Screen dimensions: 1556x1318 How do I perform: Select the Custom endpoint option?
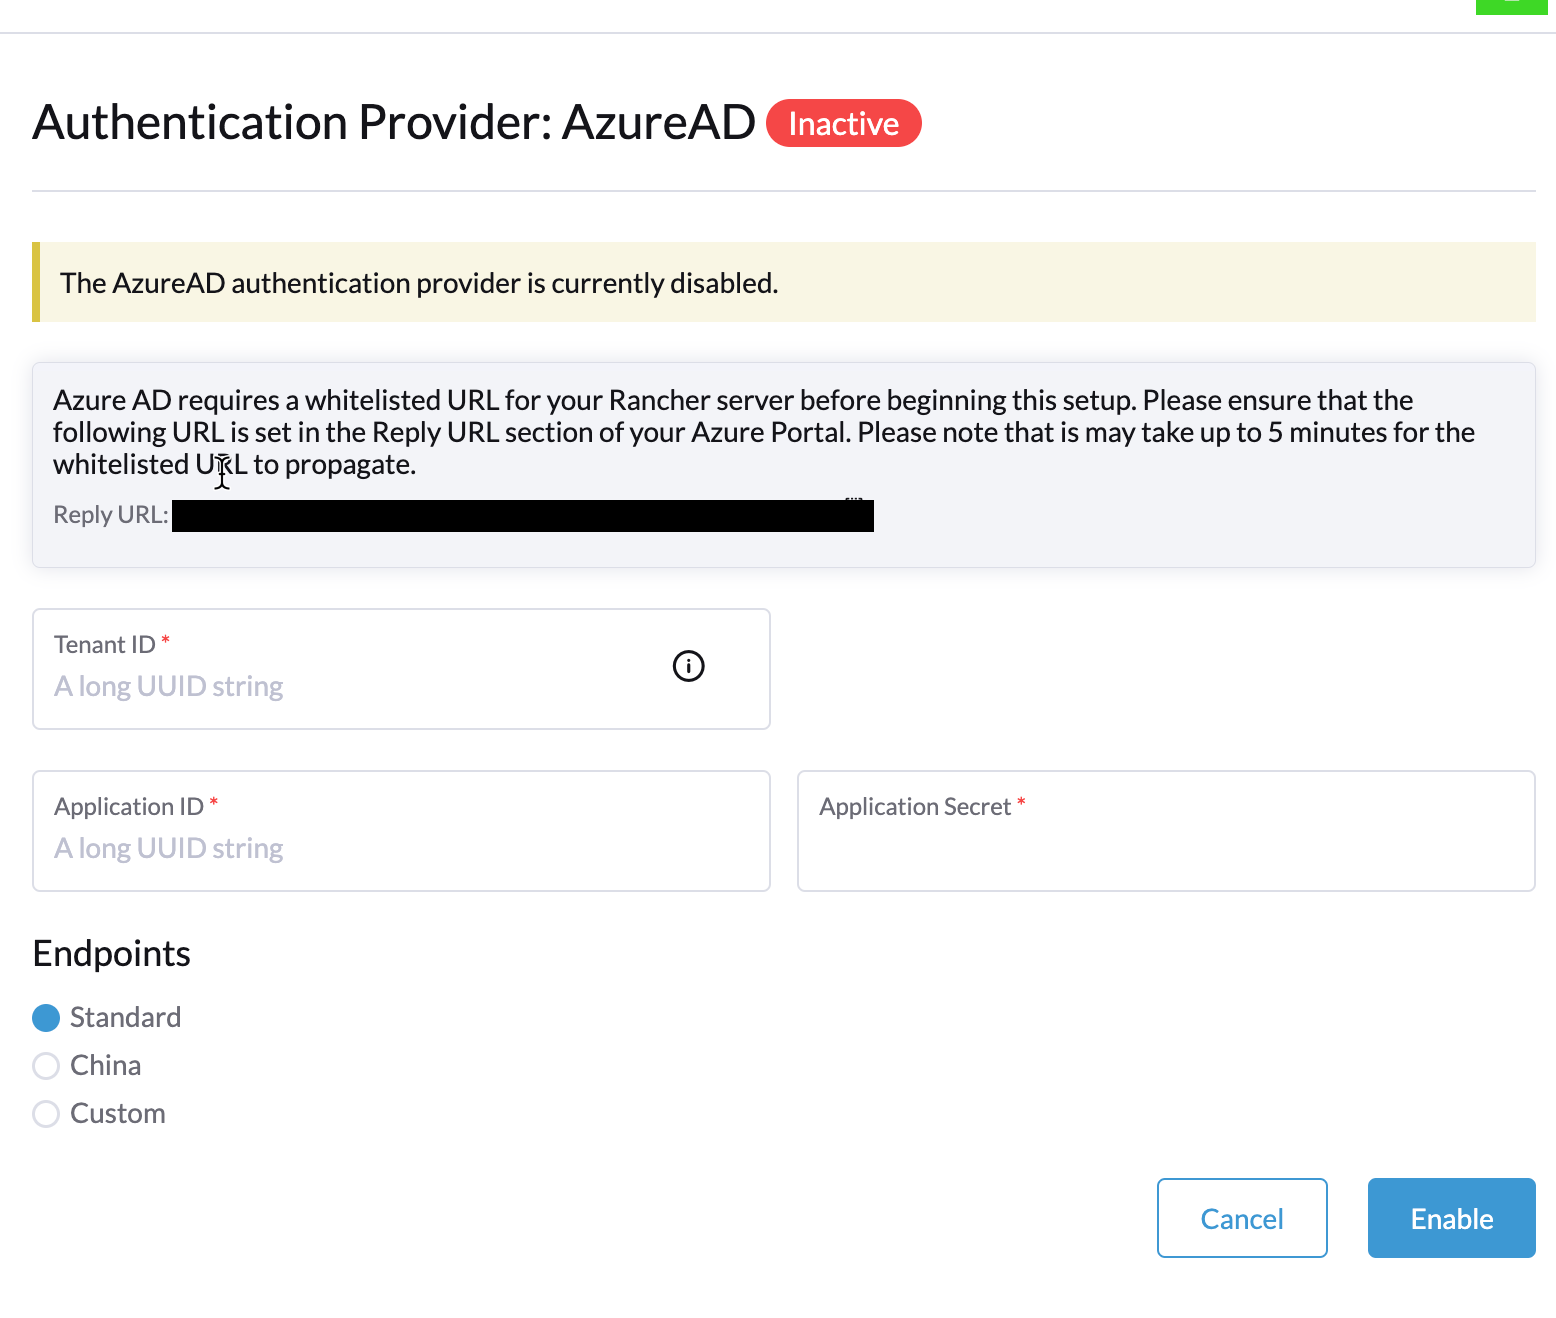coord(45,1113)
